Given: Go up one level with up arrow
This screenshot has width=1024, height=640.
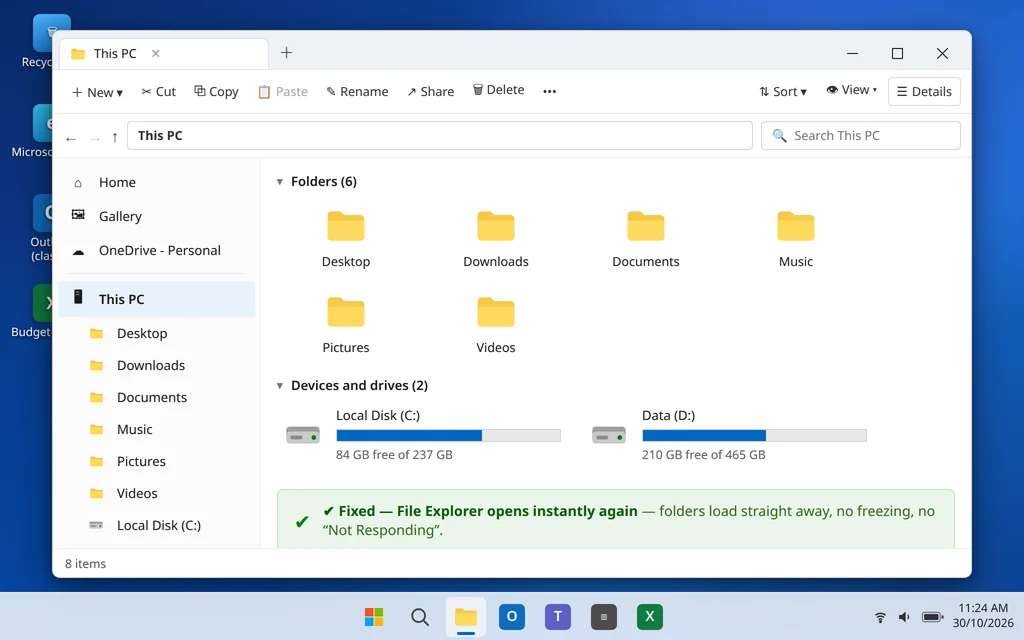Looking at the screenshot, I should (115, 137).
